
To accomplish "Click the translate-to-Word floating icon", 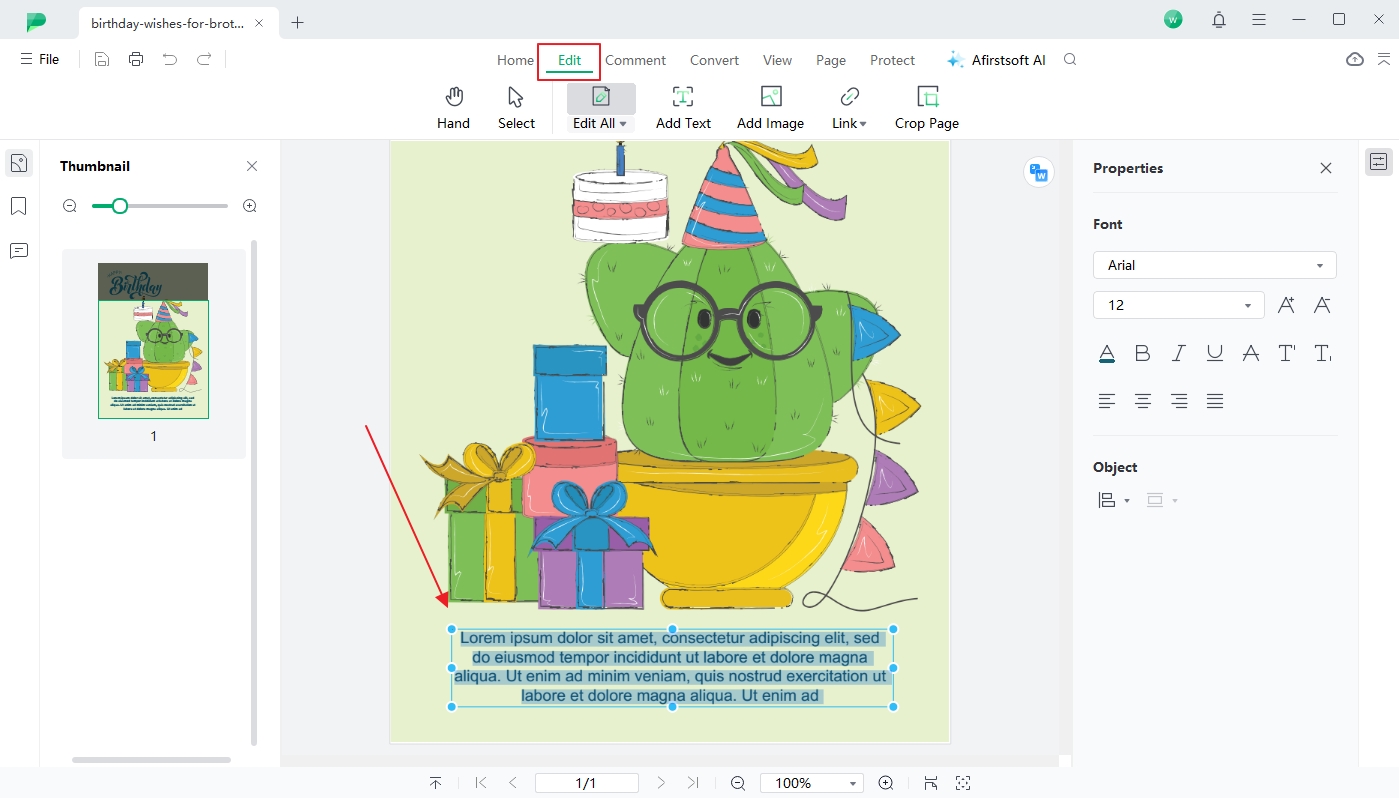I will click(x=1039, y=172).
